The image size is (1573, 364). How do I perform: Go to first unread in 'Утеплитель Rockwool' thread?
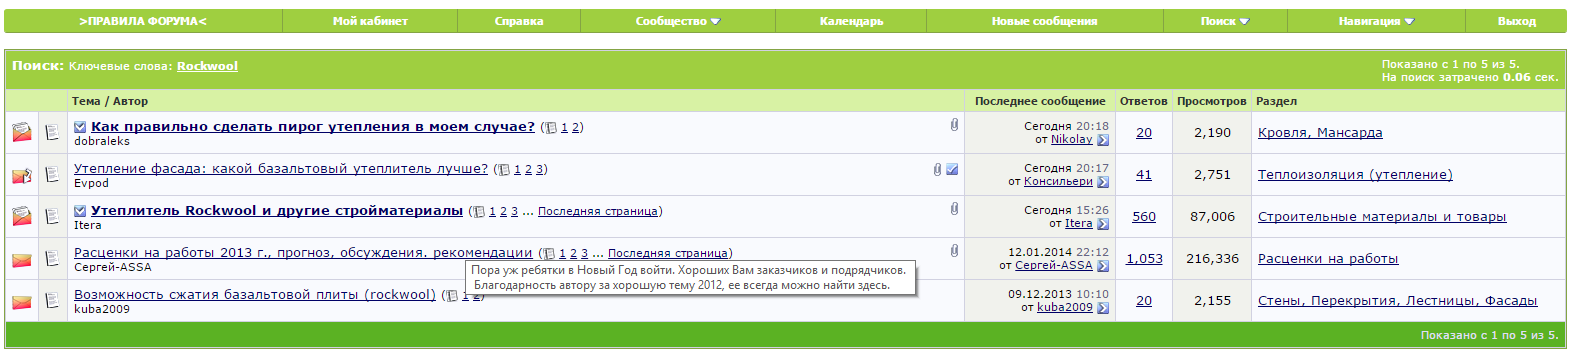[x=80, y=211]
